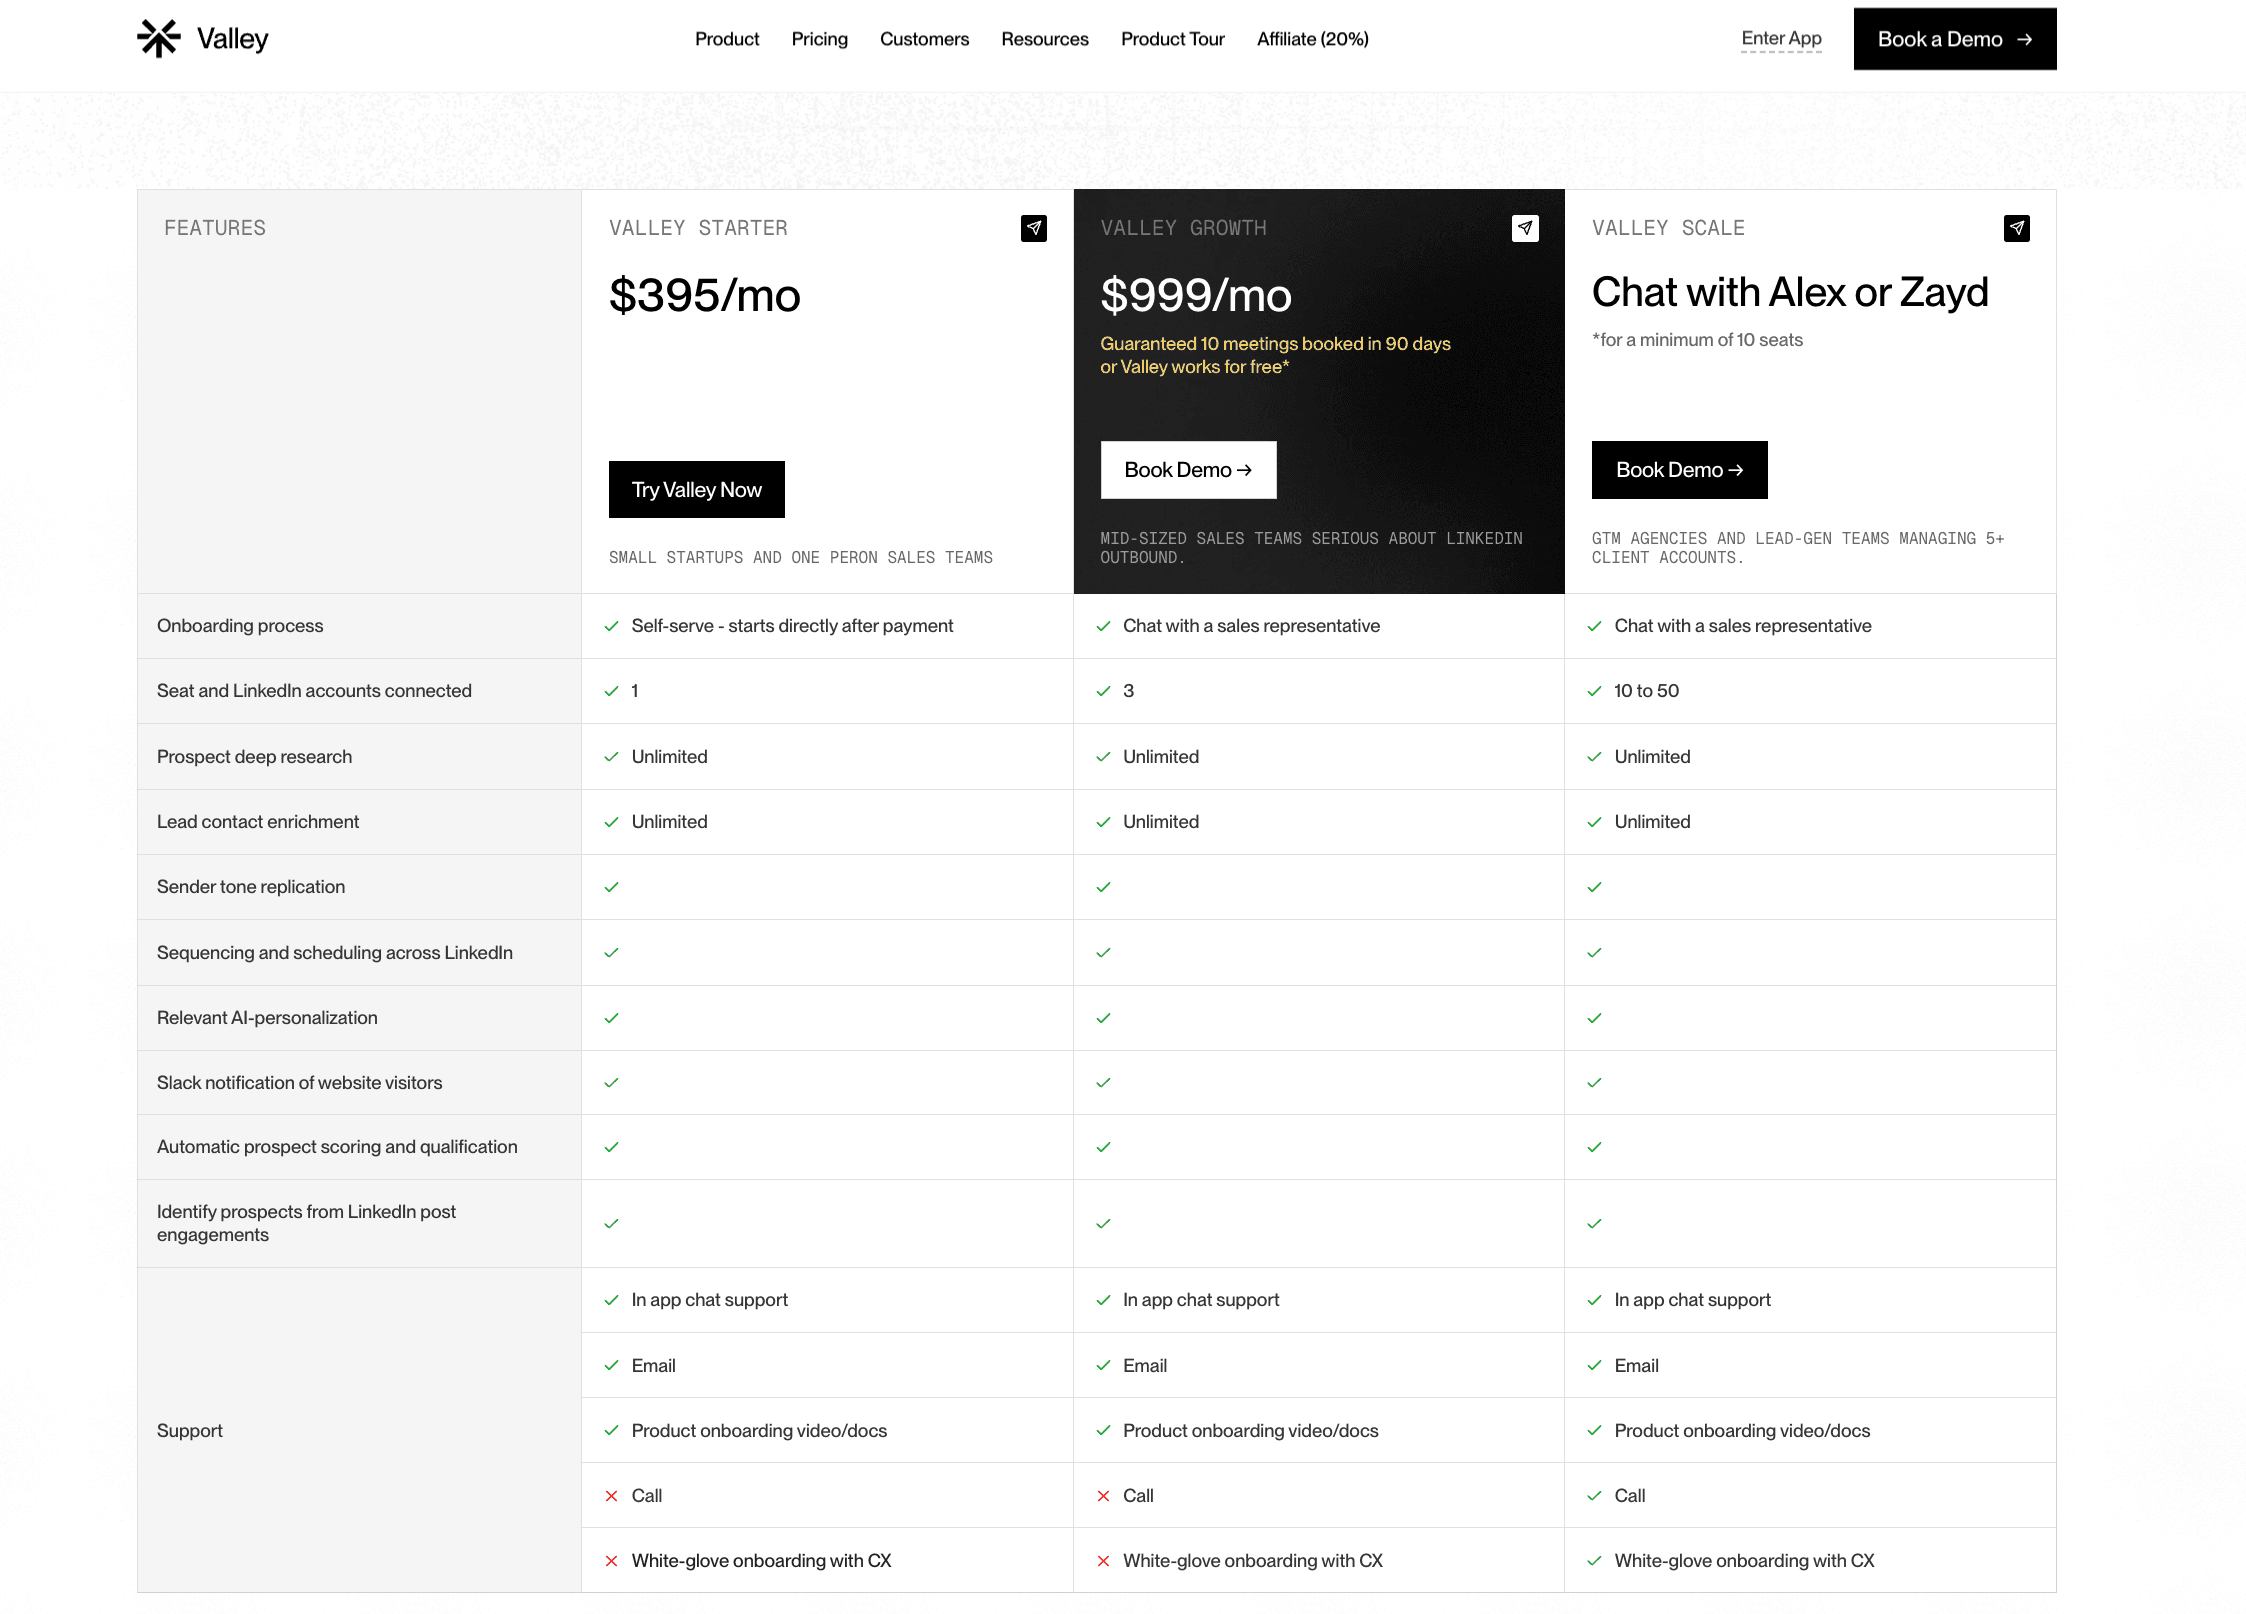The width and height of the screenshot is (2246, 1614).
Task: Click the red X beside Call in Growth column
Action: pyautogui.click(x=1103, y=1496)
